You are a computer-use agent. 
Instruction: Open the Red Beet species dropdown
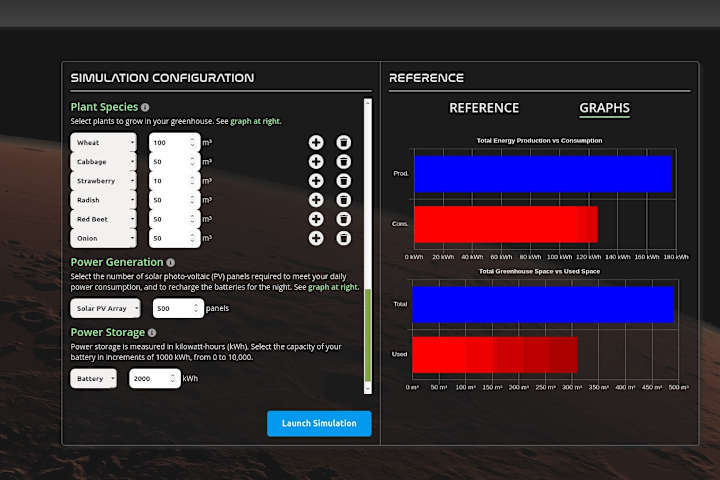103,219
